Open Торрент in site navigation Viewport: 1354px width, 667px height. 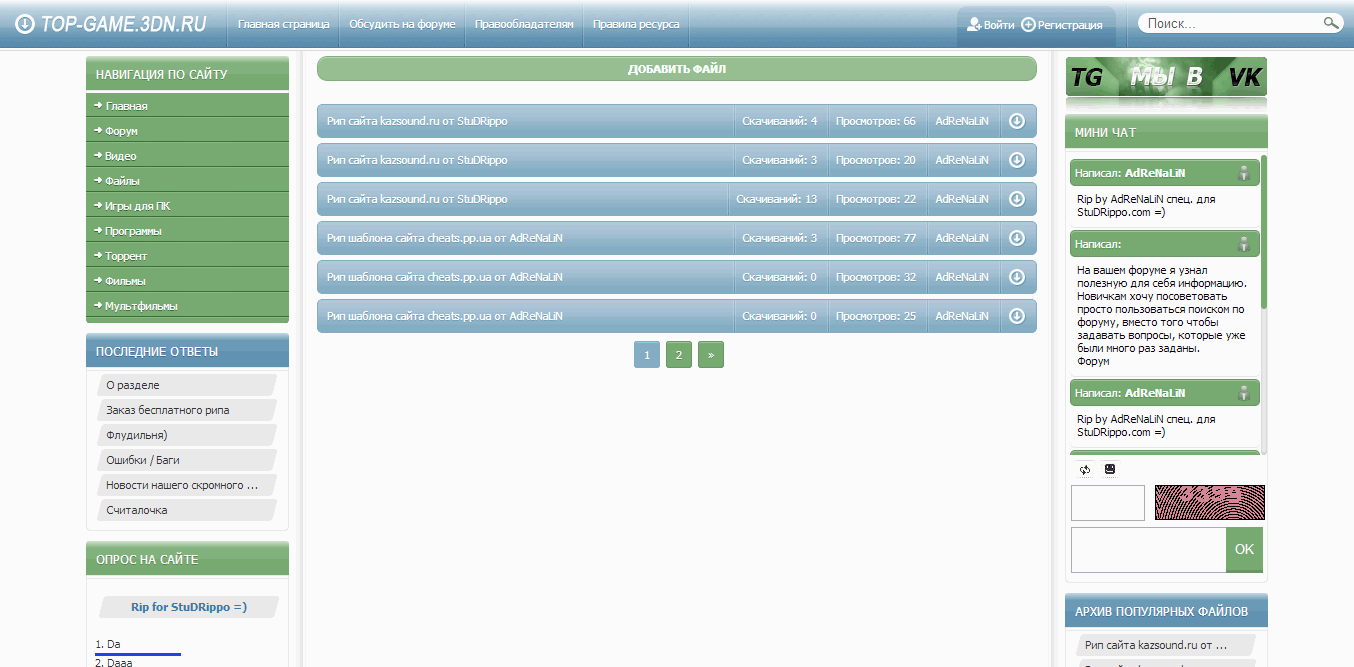pos(125,256)
